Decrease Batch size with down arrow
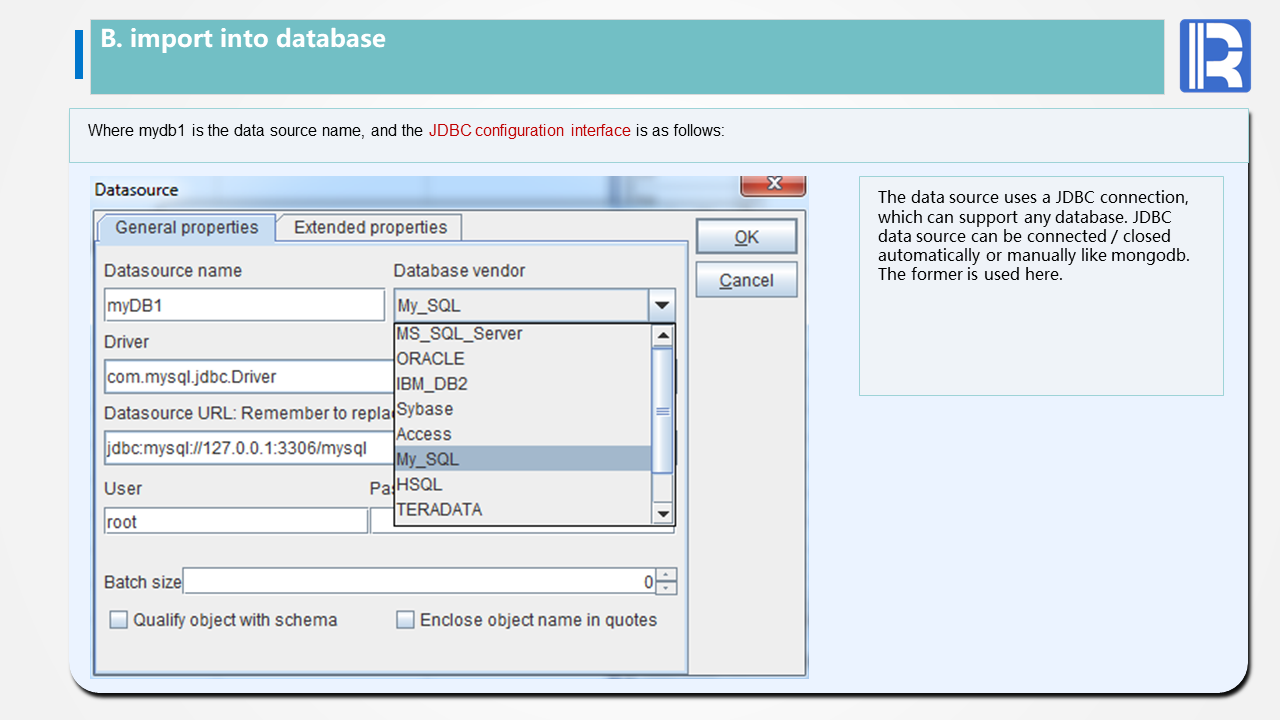This screenshot has width=1280, height=720. point(667,587)
